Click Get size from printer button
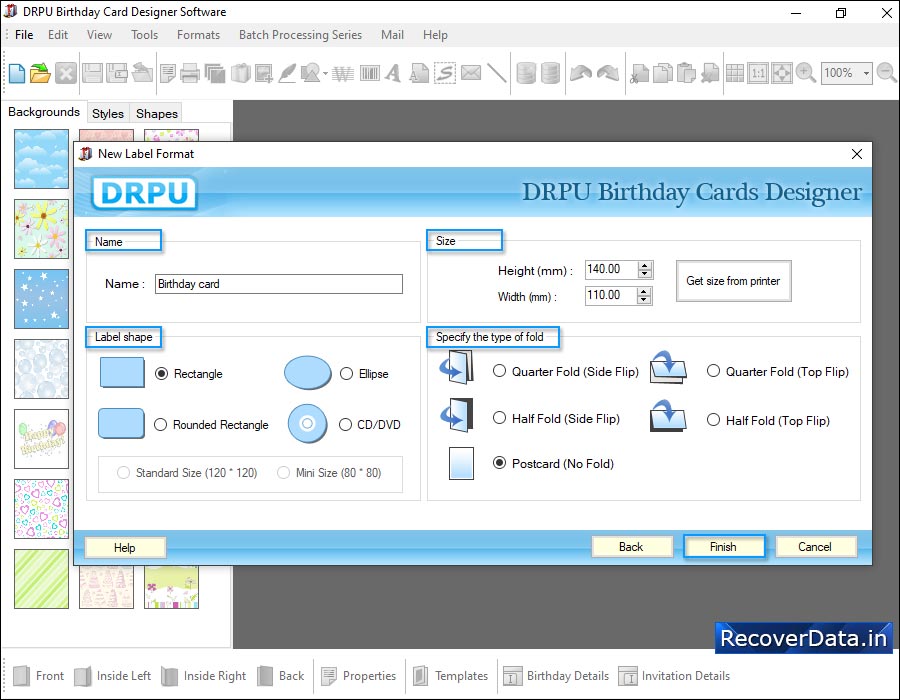 733,281
